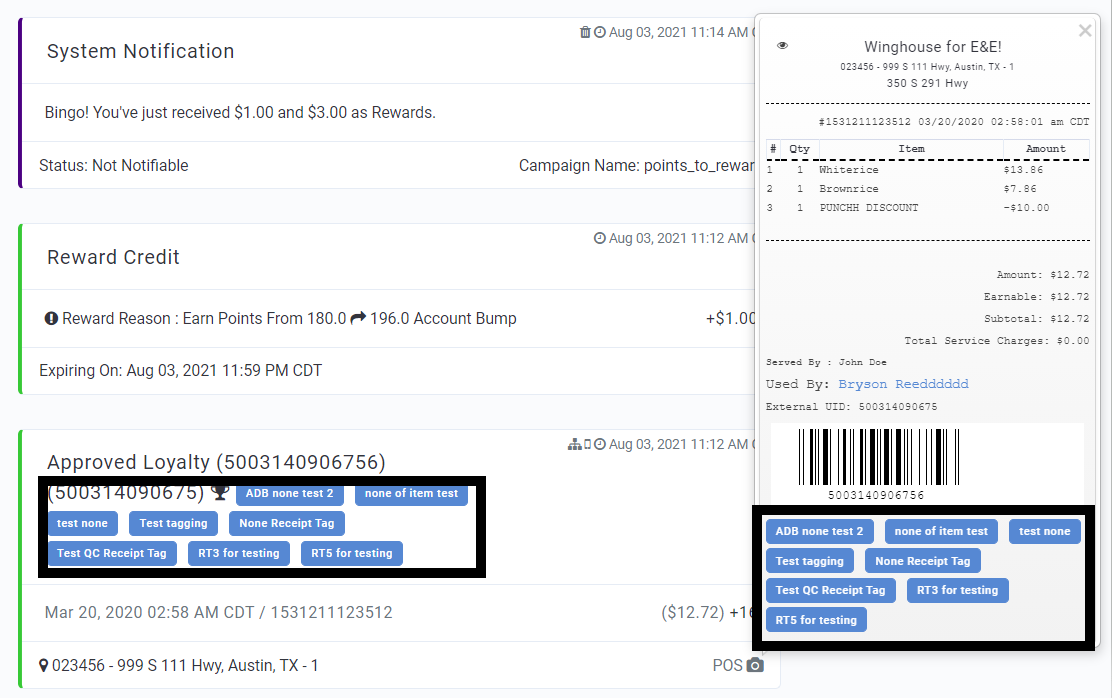Click the clock icon on the Reward Credit entry

pos(598,236)
